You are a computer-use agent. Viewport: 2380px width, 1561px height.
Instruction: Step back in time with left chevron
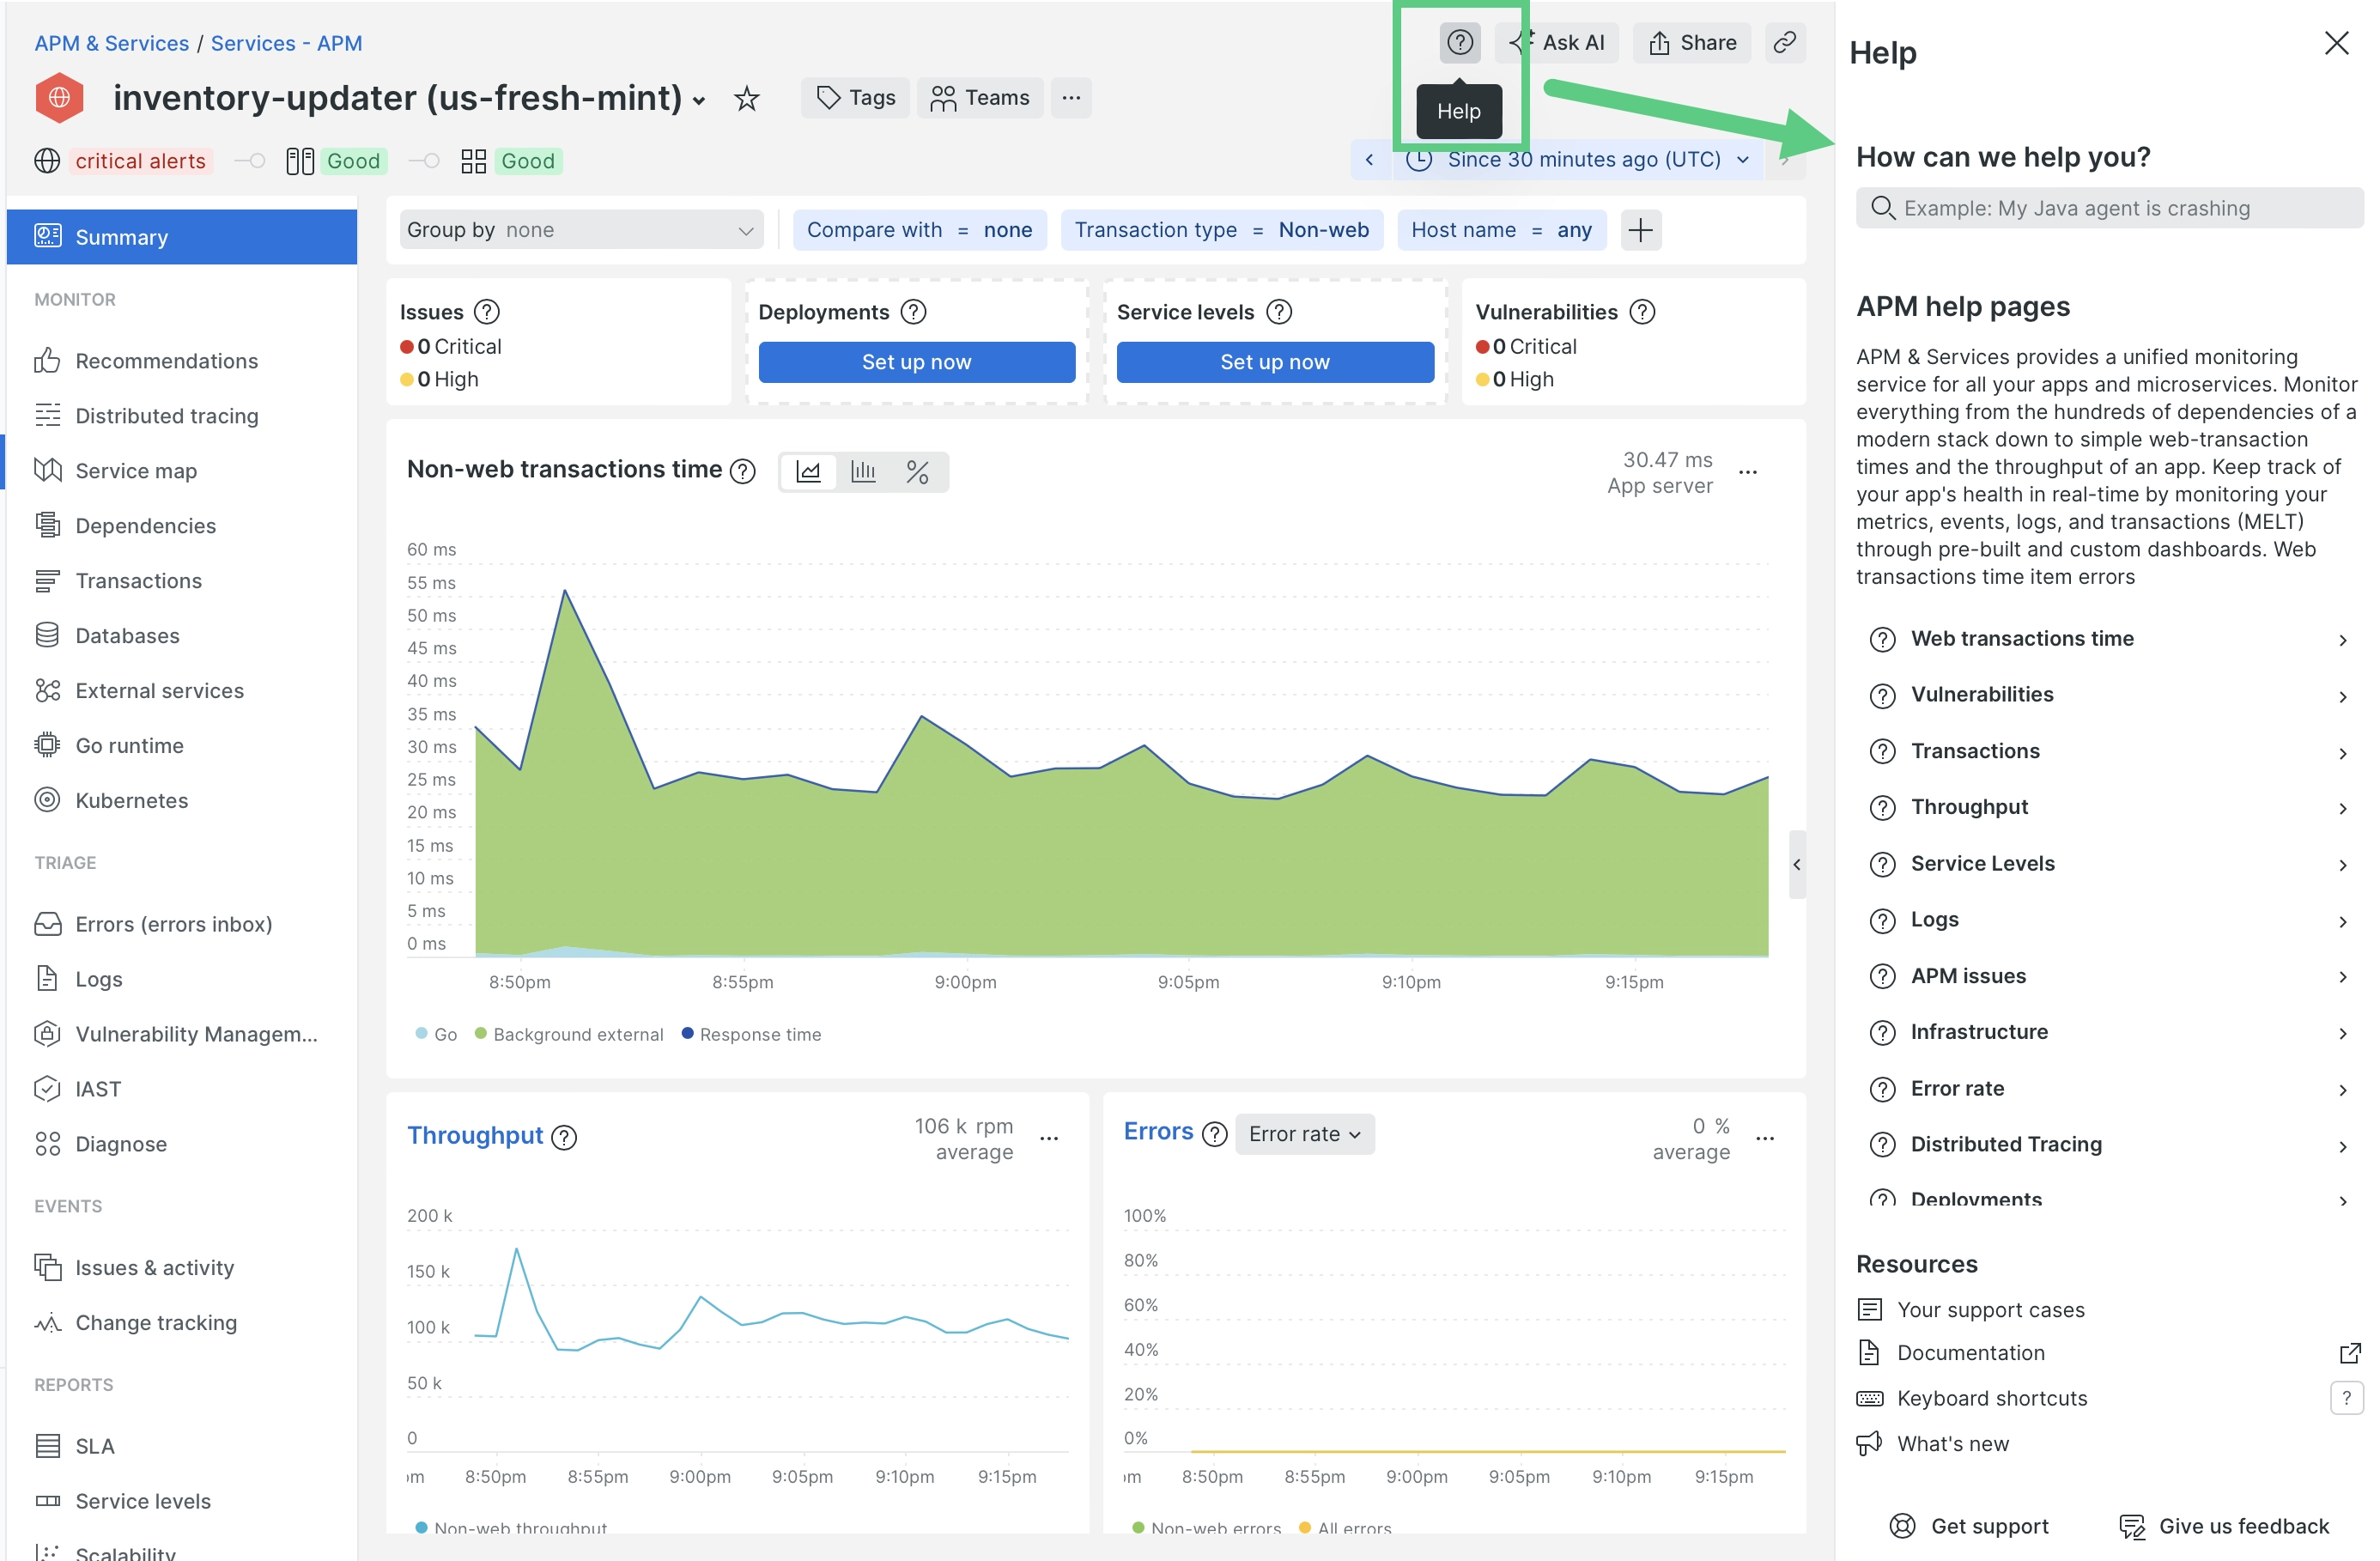click(x=1369, y=160)
